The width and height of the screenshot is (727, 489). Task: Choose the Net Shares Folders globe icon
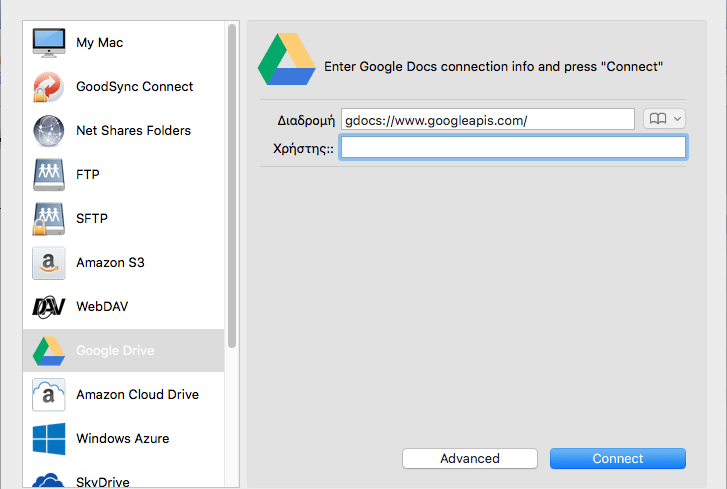click(49, 131)
